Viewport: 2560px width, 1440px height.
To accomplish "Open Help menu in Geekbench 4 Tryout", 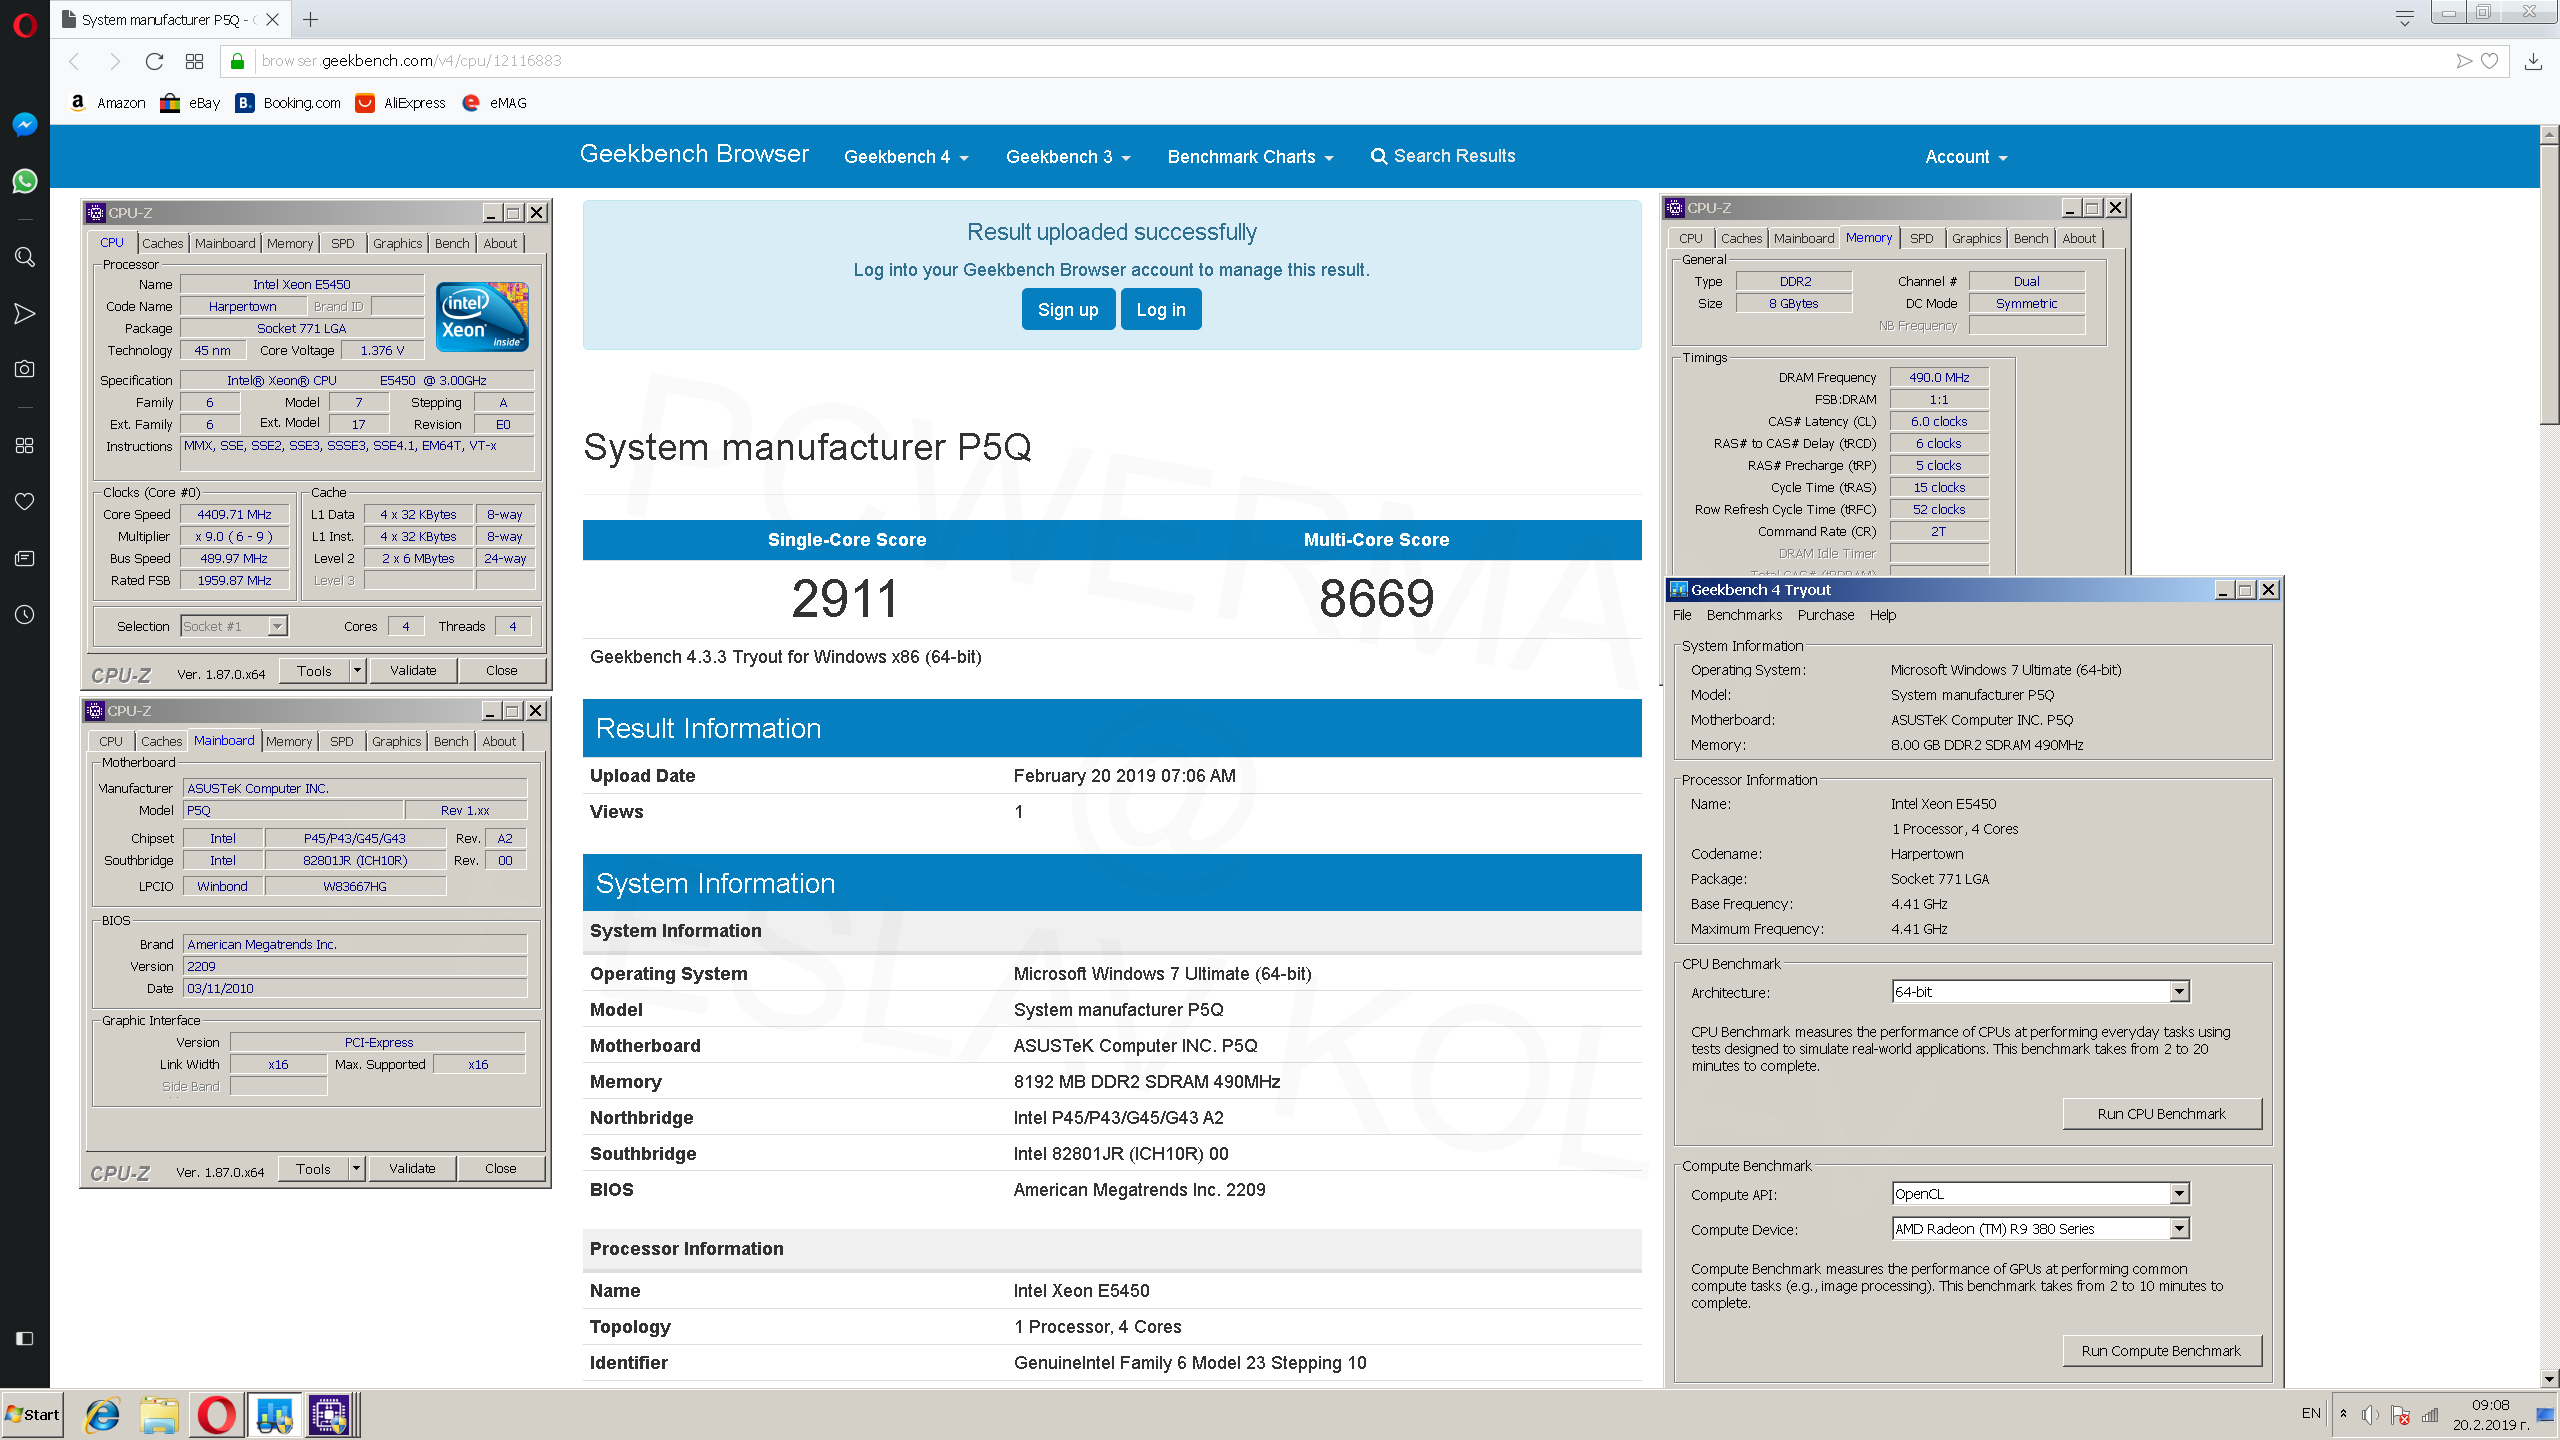I will click(x=1883, y=615).
